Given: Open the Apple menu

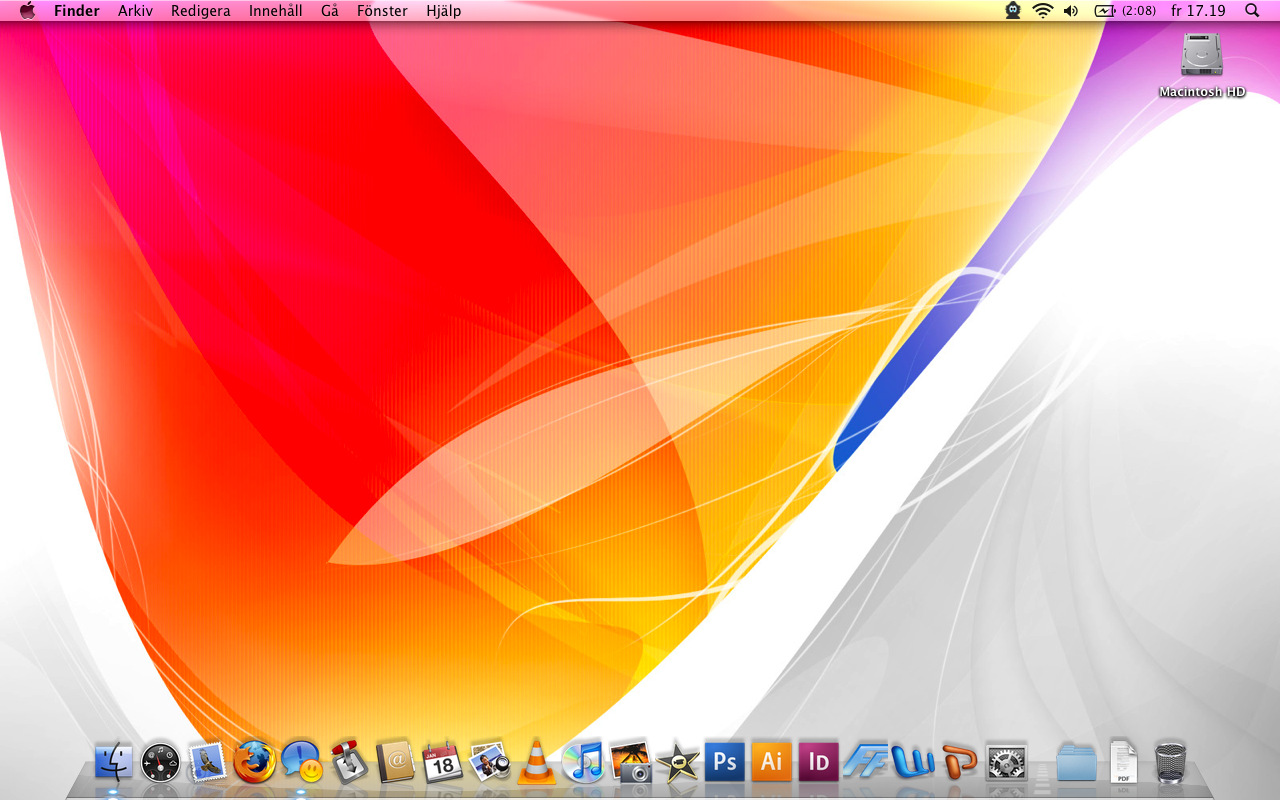Looking at the screenshot, I should click(27, 11).
